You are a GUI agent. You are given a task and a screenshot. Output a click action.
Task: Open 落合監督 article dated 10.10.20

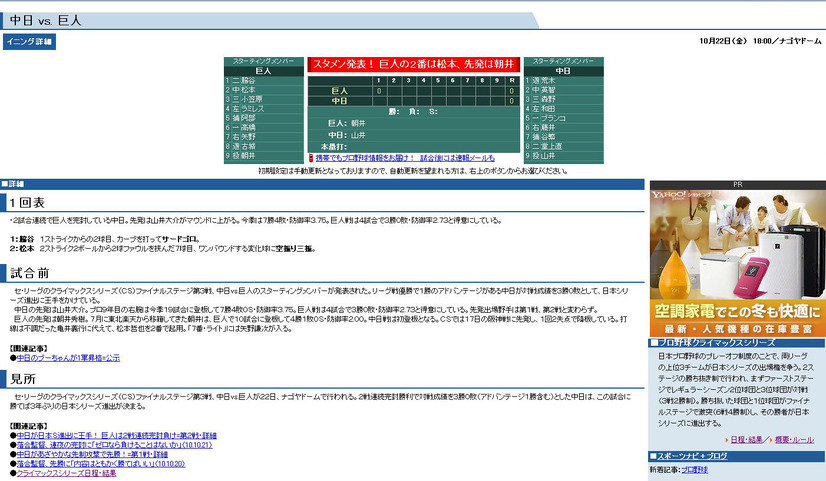point(101,464)
